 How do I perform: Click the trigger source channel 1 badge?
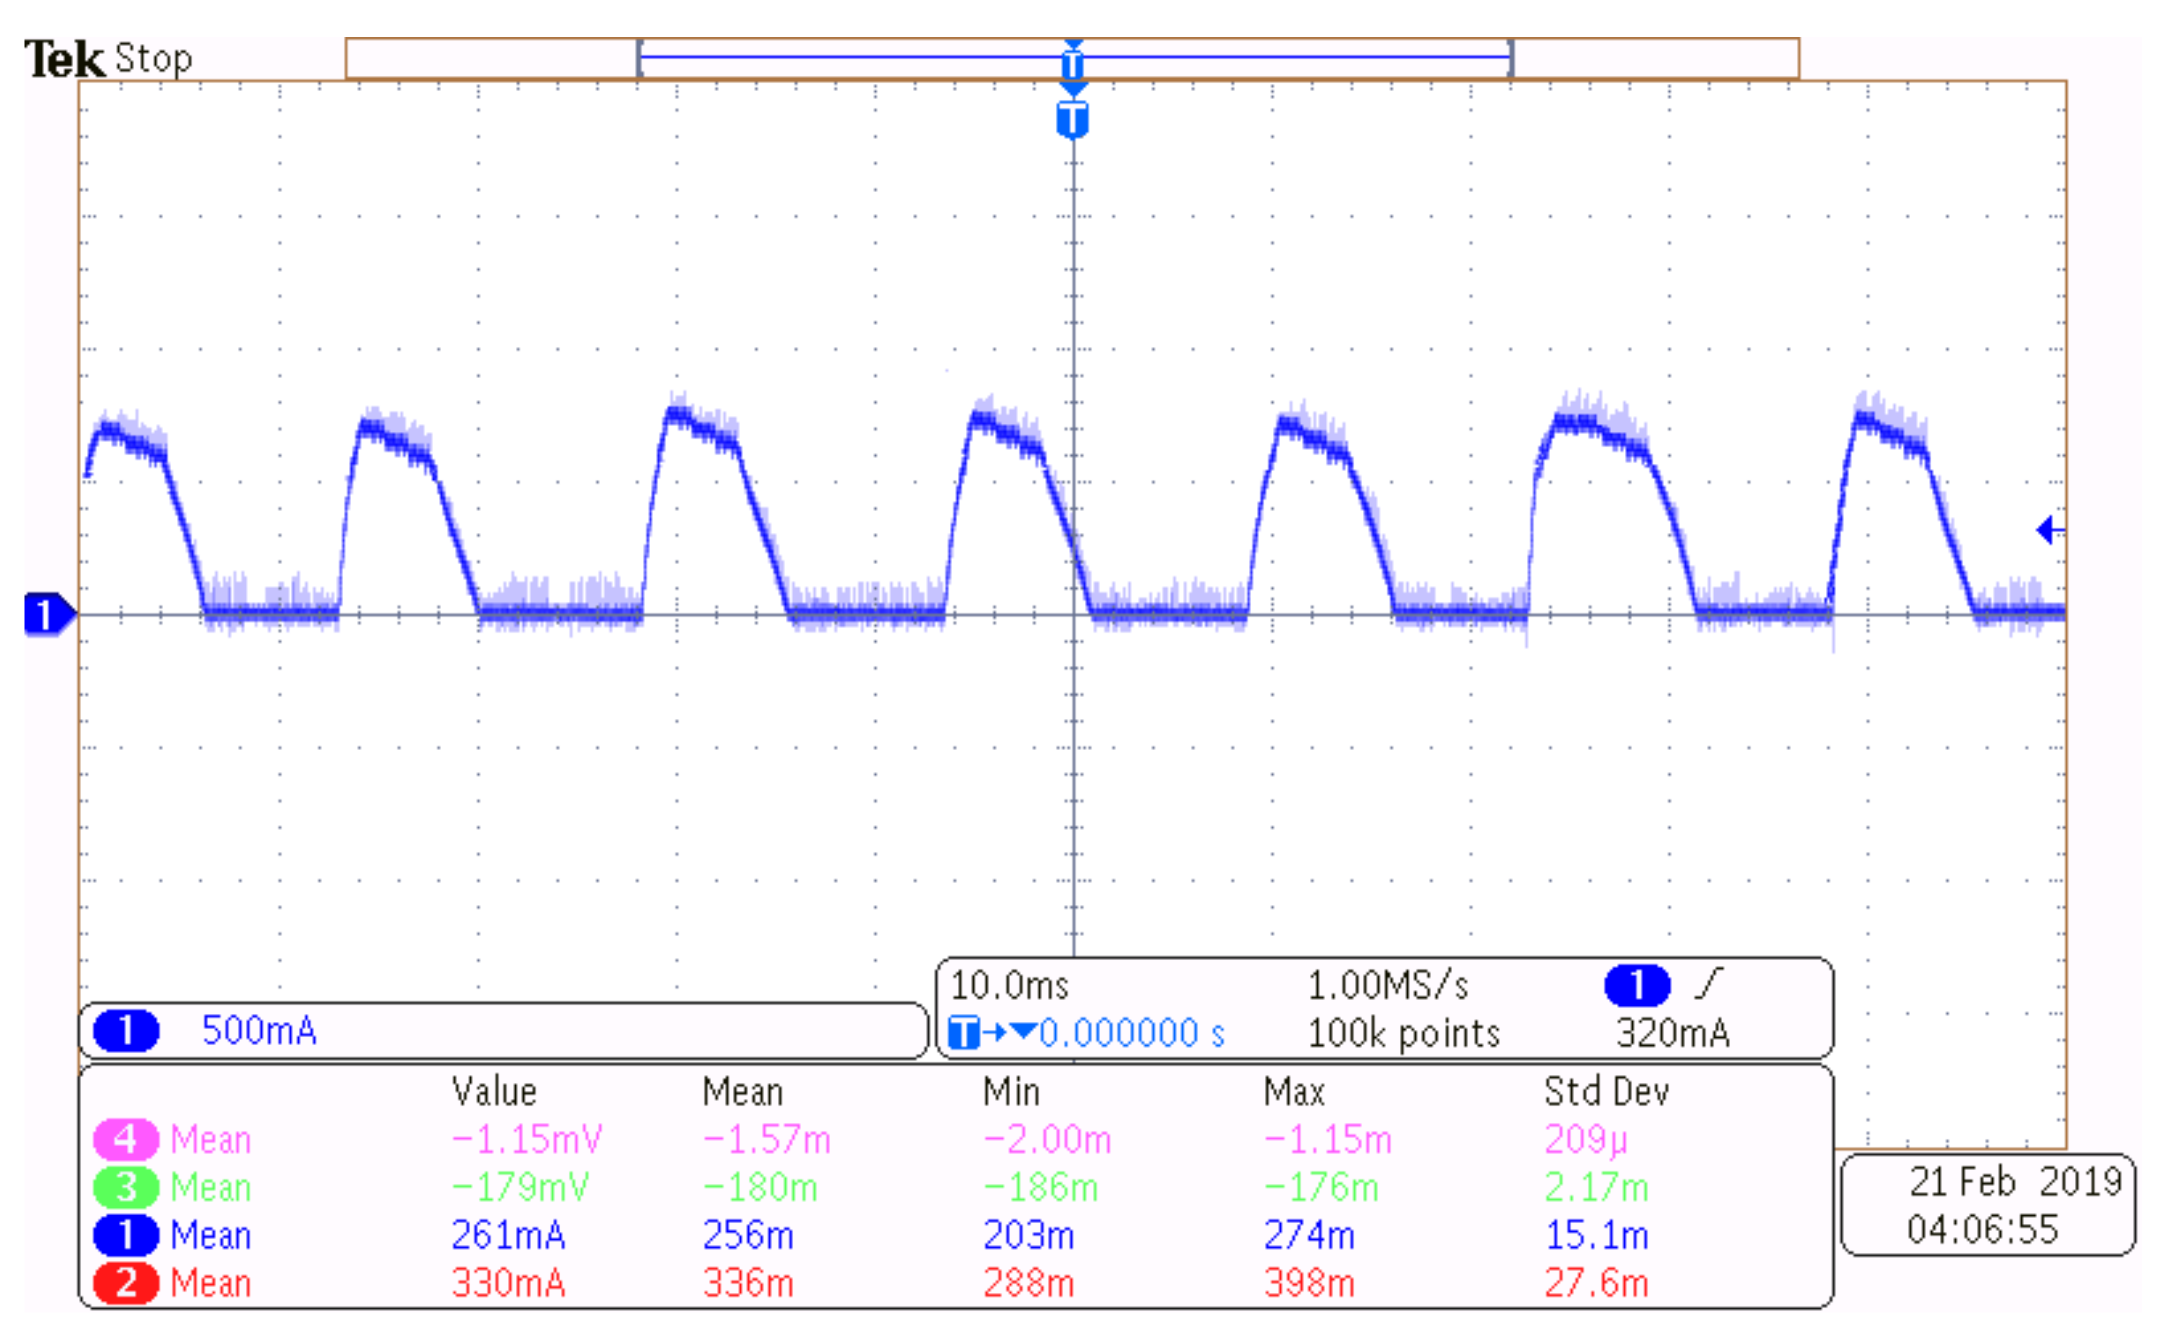[x=1636, y=985]
